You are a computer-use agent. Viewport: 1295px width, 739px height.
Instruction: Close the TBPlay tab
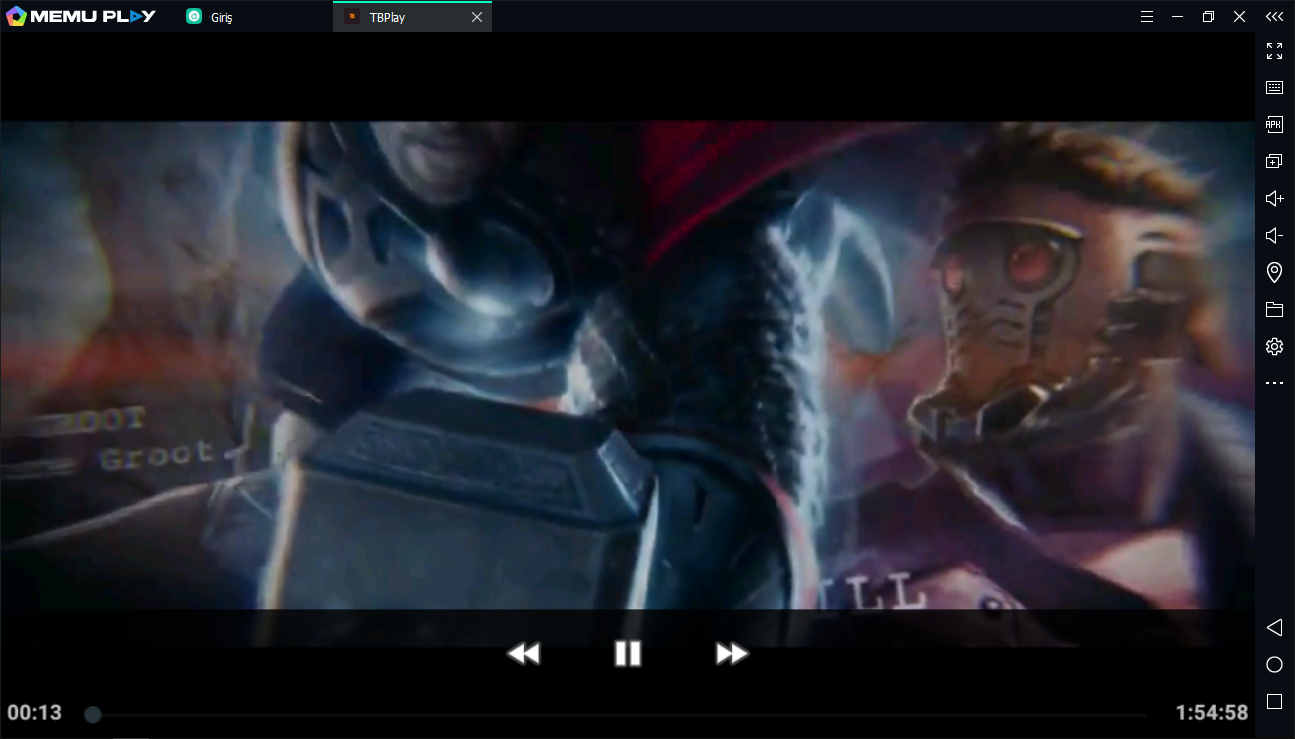(x=477, y=17)
